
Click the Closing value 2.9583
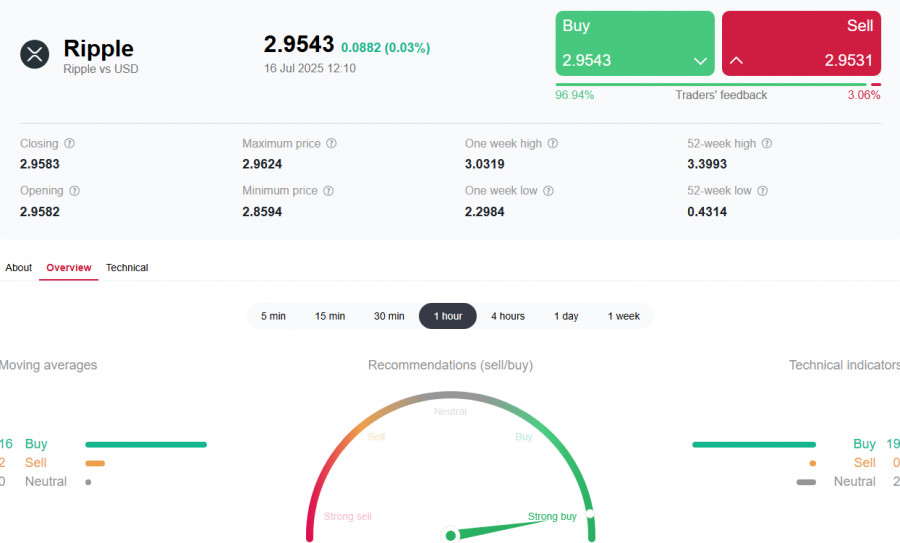40,164
